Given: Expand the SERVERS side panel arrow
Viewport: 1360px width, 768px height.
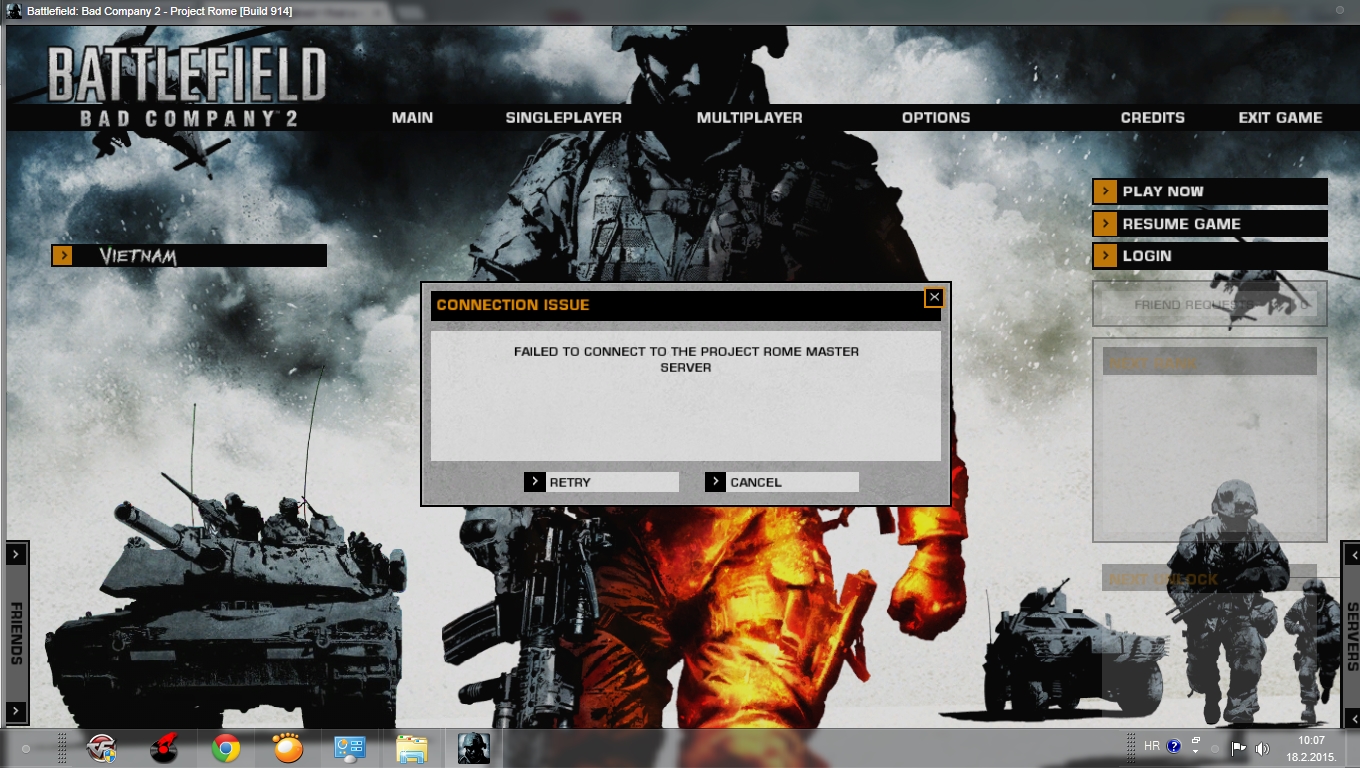Looking at the screenshot, I should pos(1351,554).
